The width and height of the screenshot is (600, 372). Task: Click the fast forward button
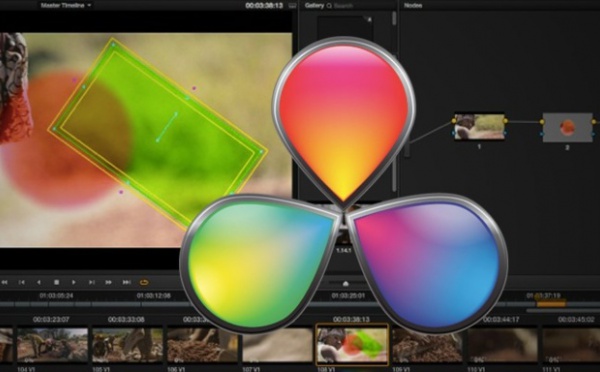point(109,282)
